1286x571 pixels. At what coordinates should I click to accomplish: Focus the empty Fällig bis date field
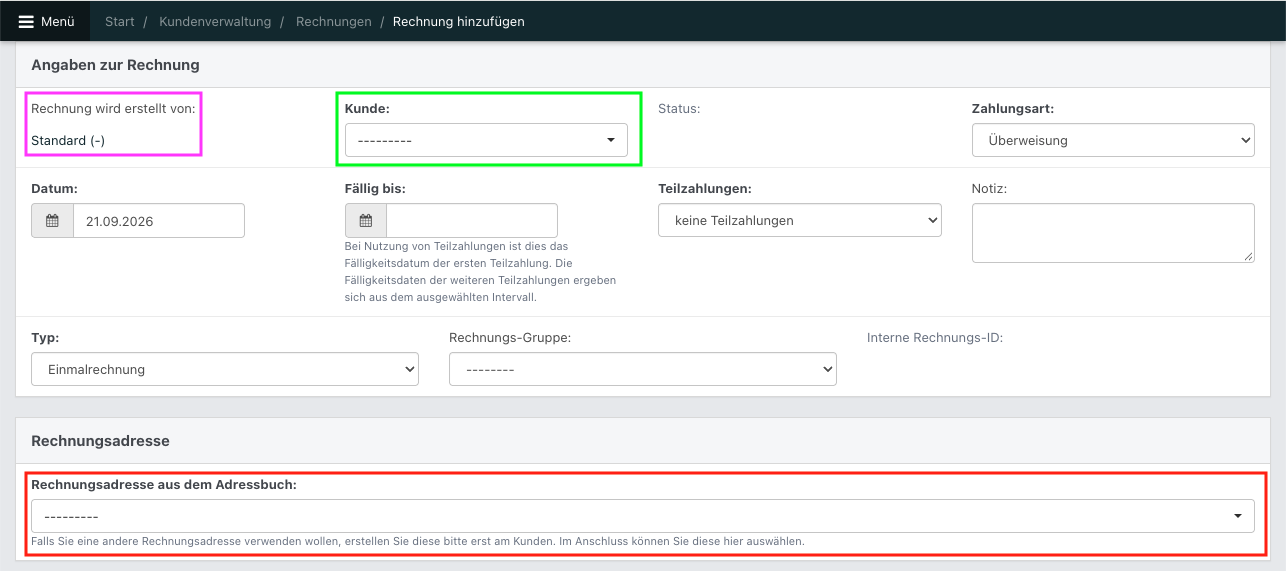[472, 221]
